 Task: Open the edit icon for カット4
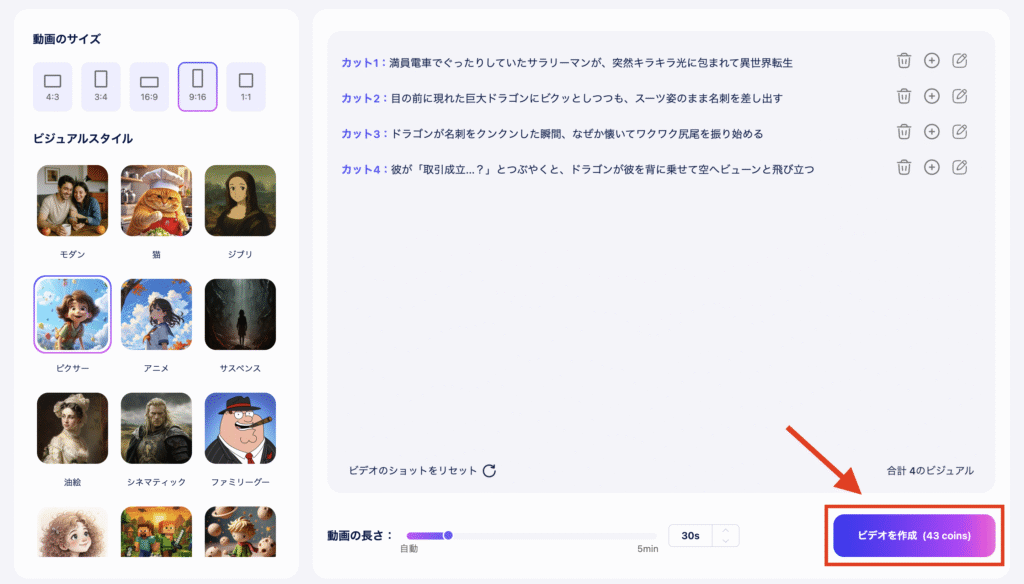(x=959, y=168)
